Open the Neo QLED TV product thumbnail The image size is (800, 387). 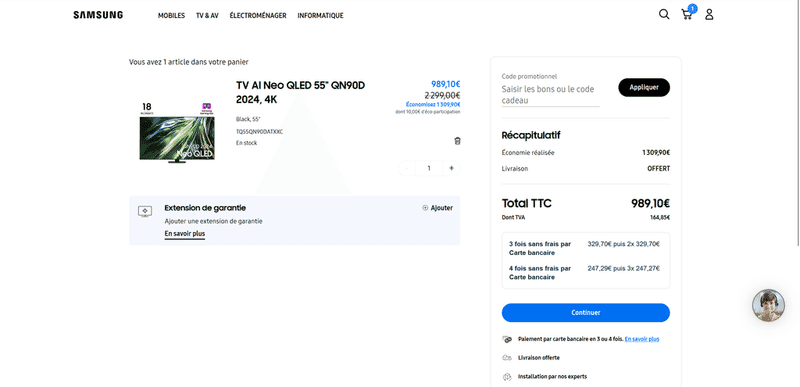pos(177,133)
